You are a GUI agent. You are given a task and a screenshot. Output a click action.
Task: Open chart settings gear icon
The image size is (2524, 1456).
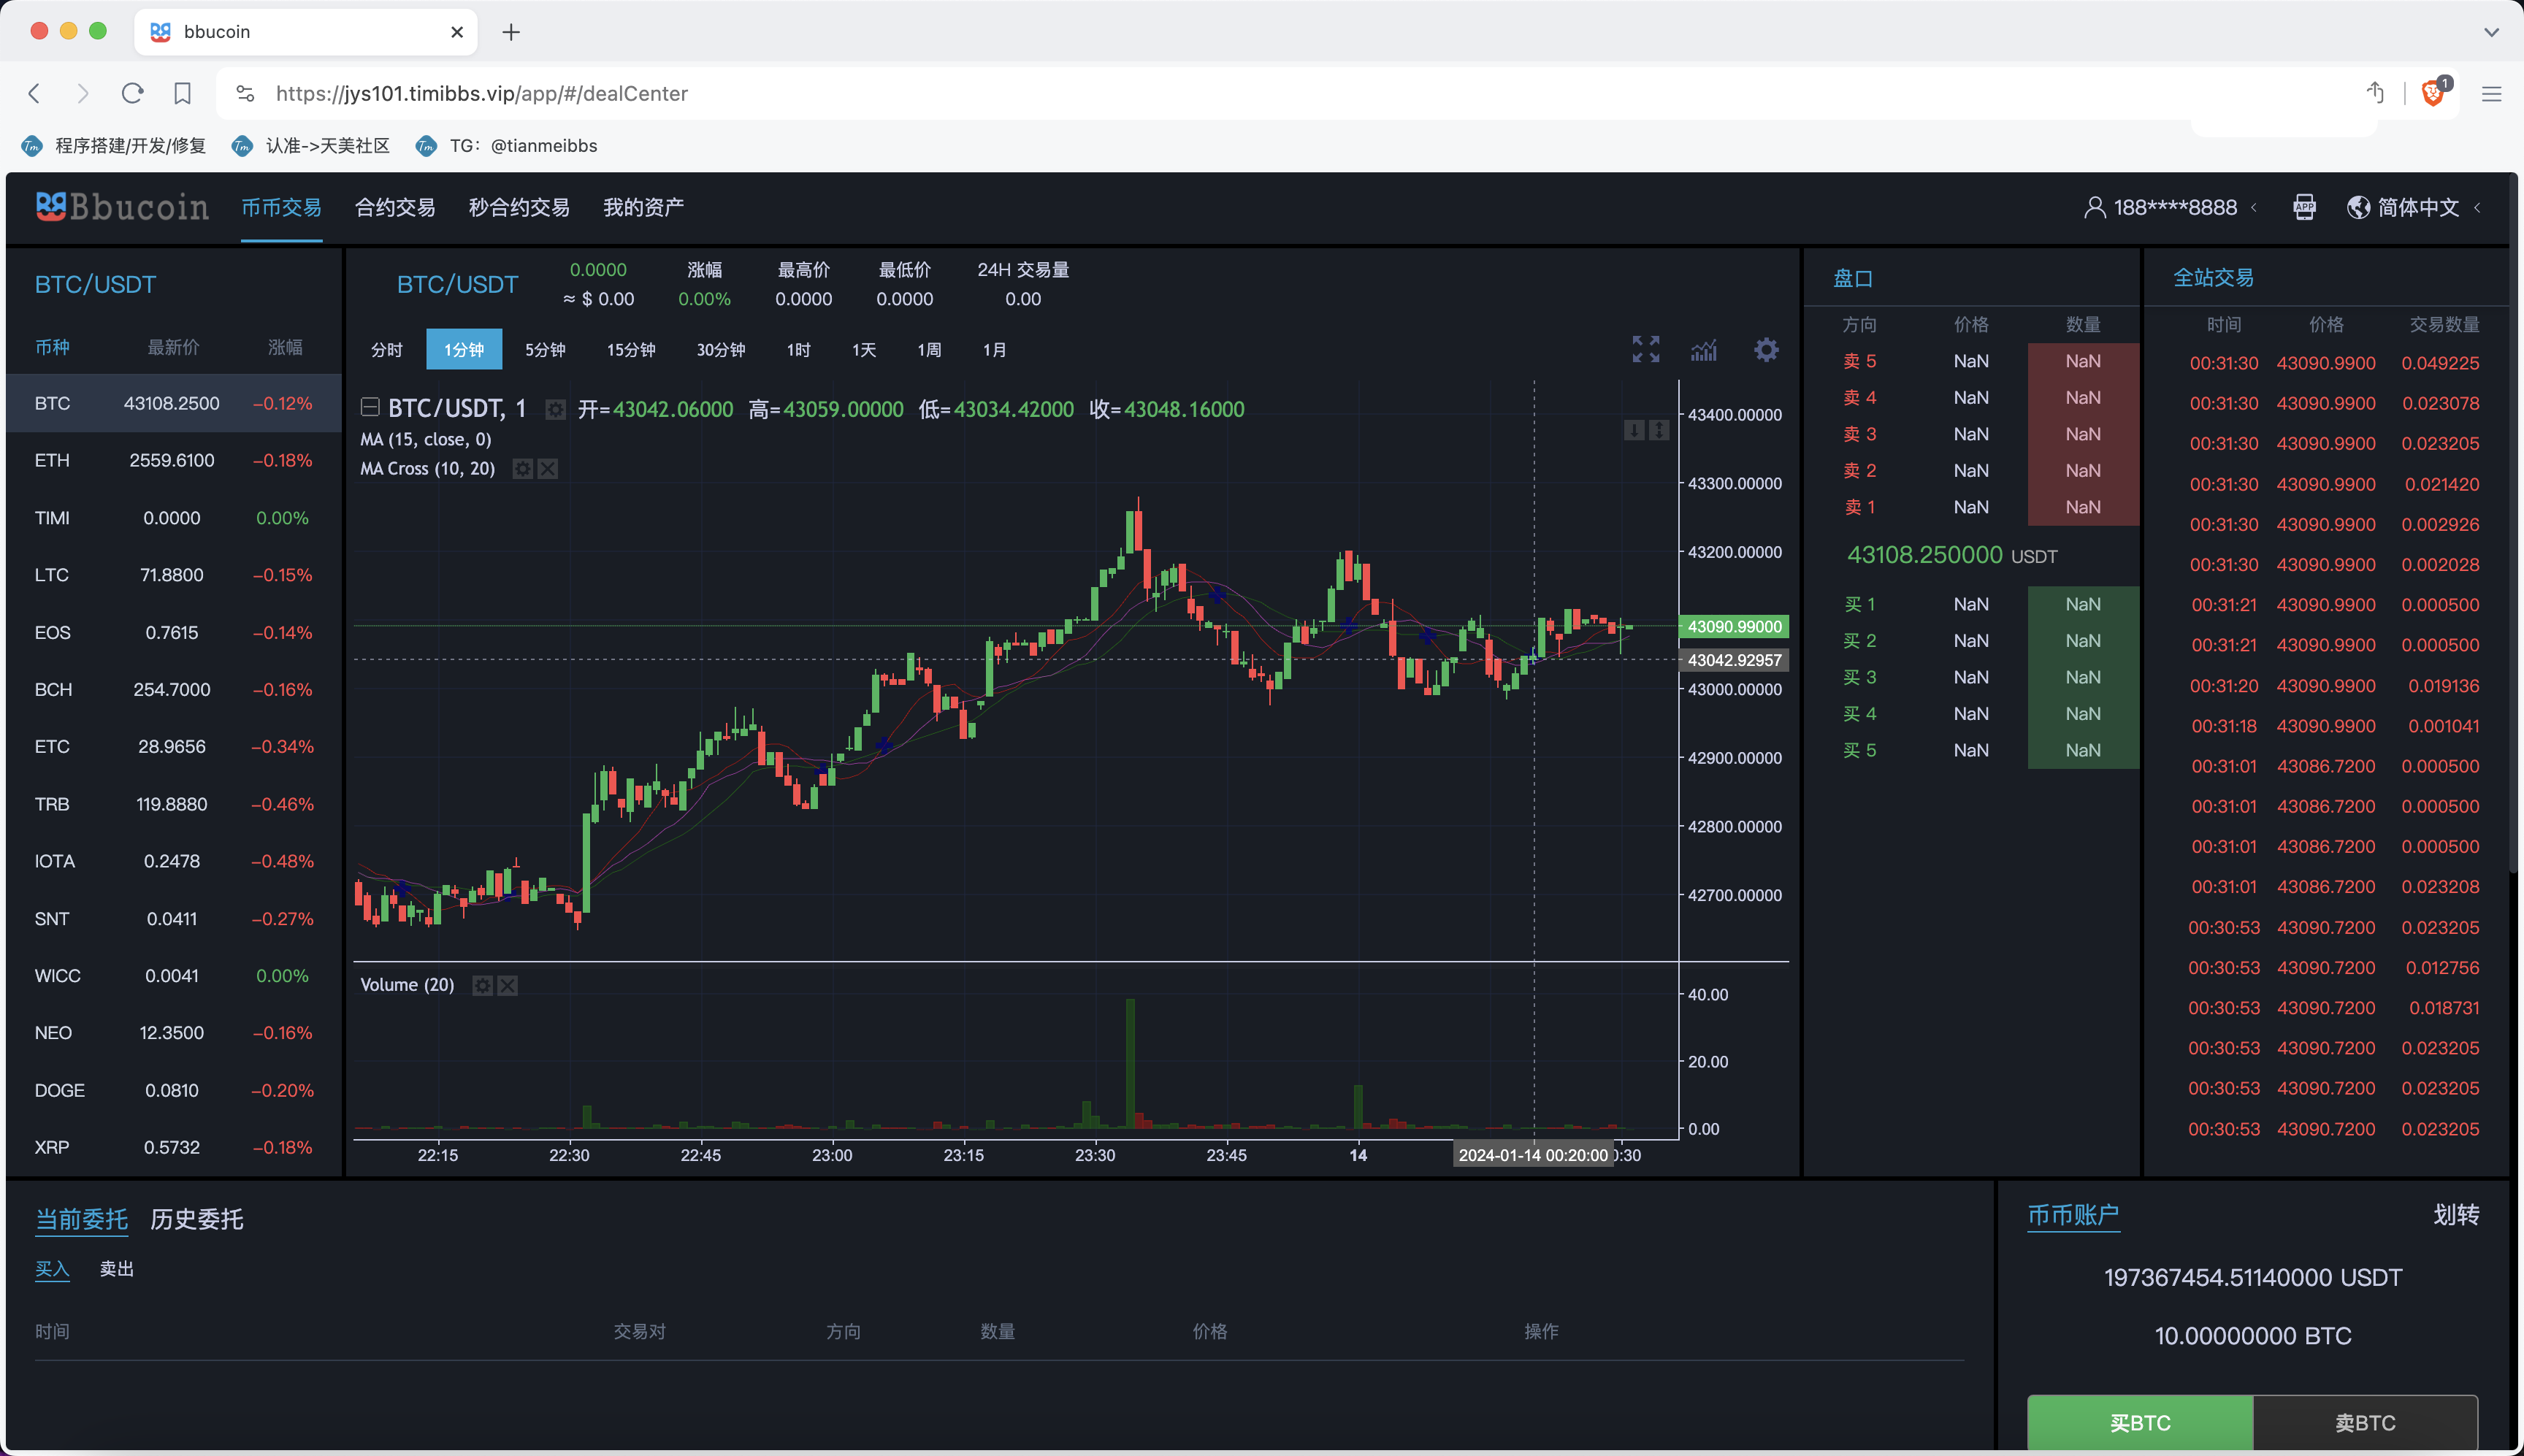click(x=1766, y=350)
